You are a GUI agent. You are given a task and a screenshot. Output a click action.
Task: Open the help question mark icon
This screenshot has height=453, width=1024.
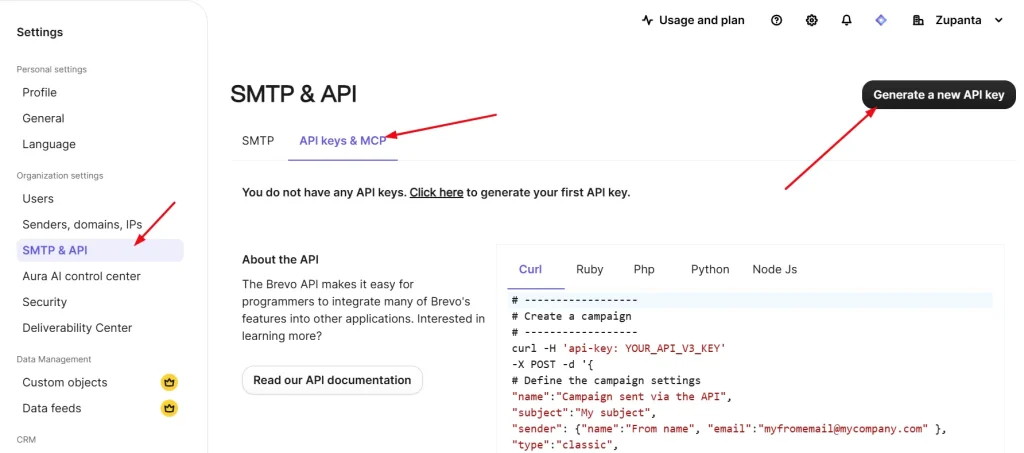coord(777,20)
